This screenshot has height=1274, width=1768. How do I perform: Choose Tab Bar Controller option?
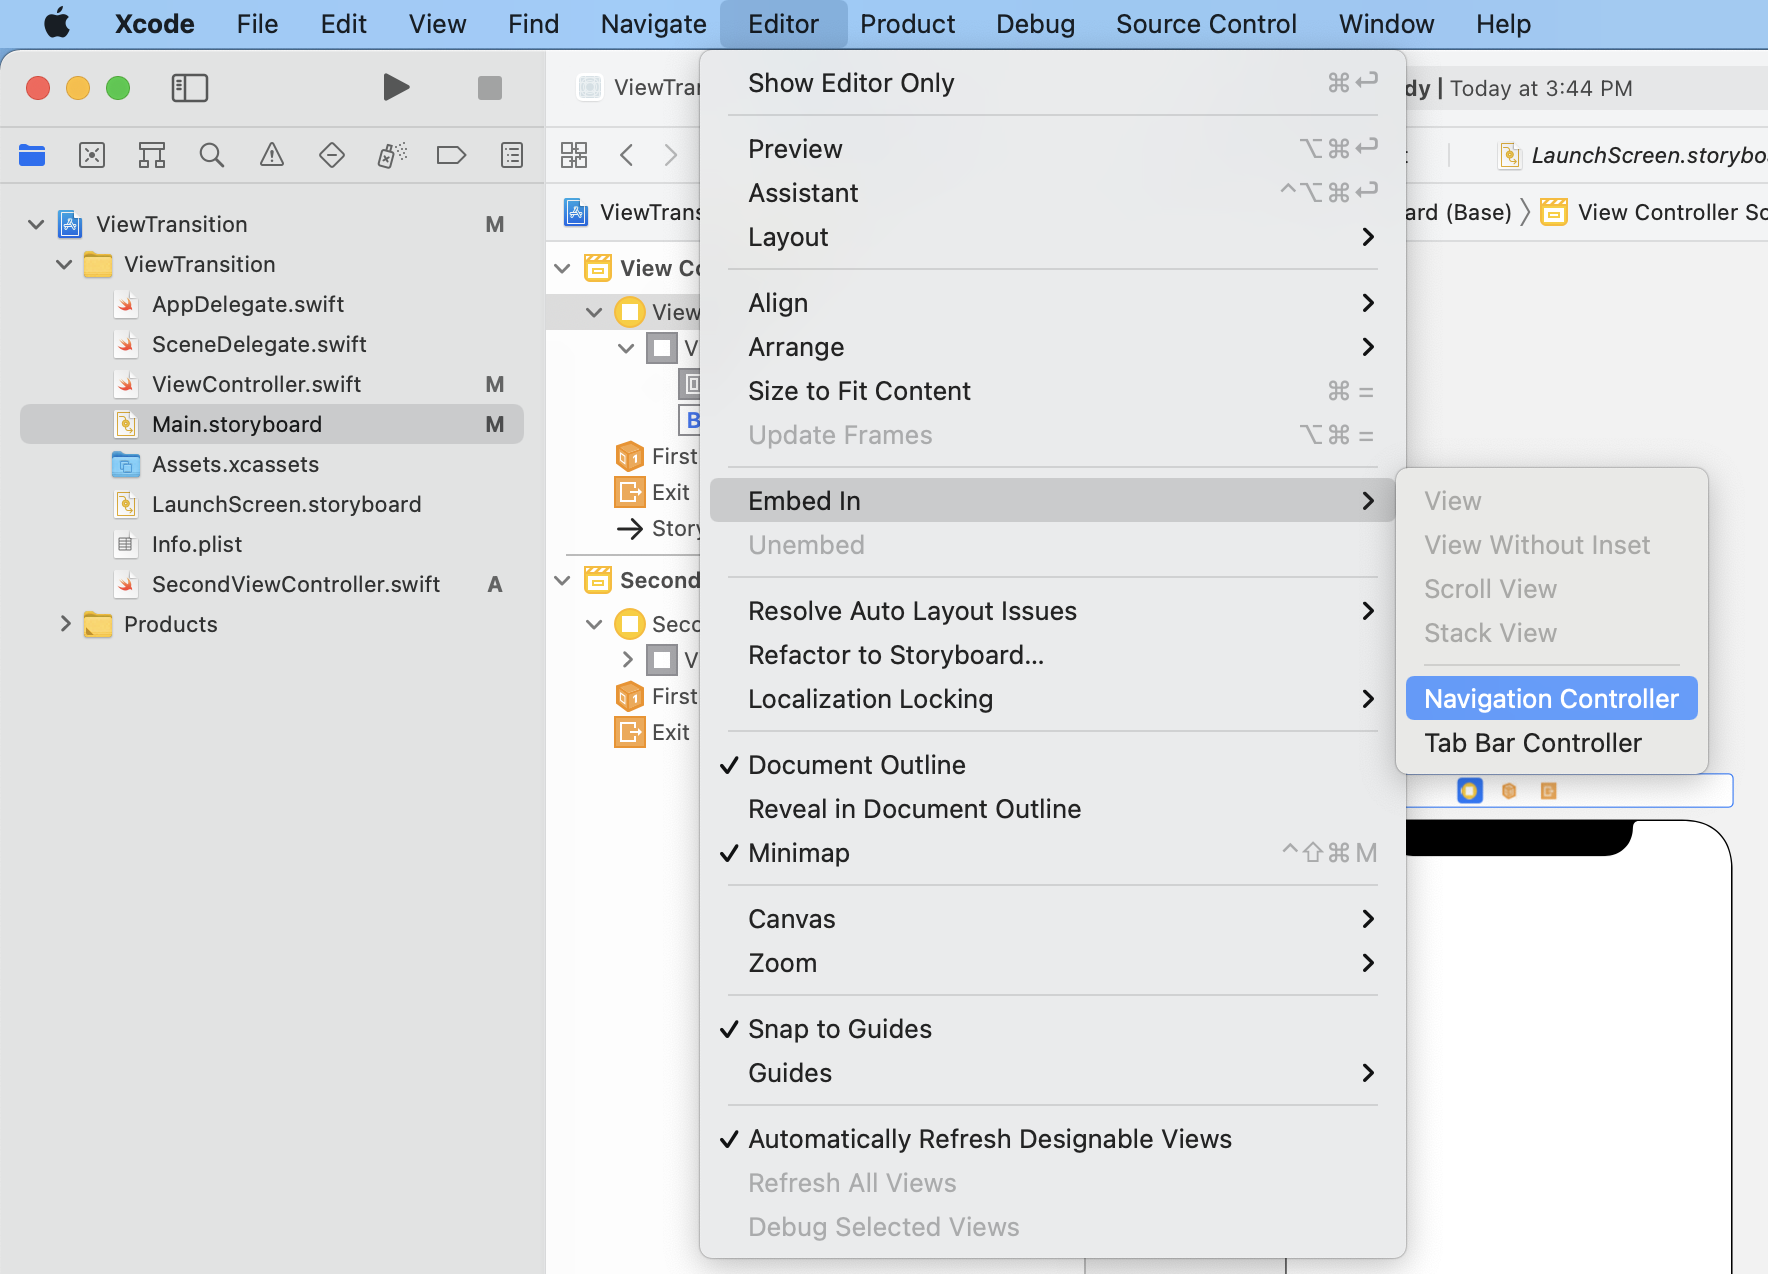click(x=1551, y=743)
